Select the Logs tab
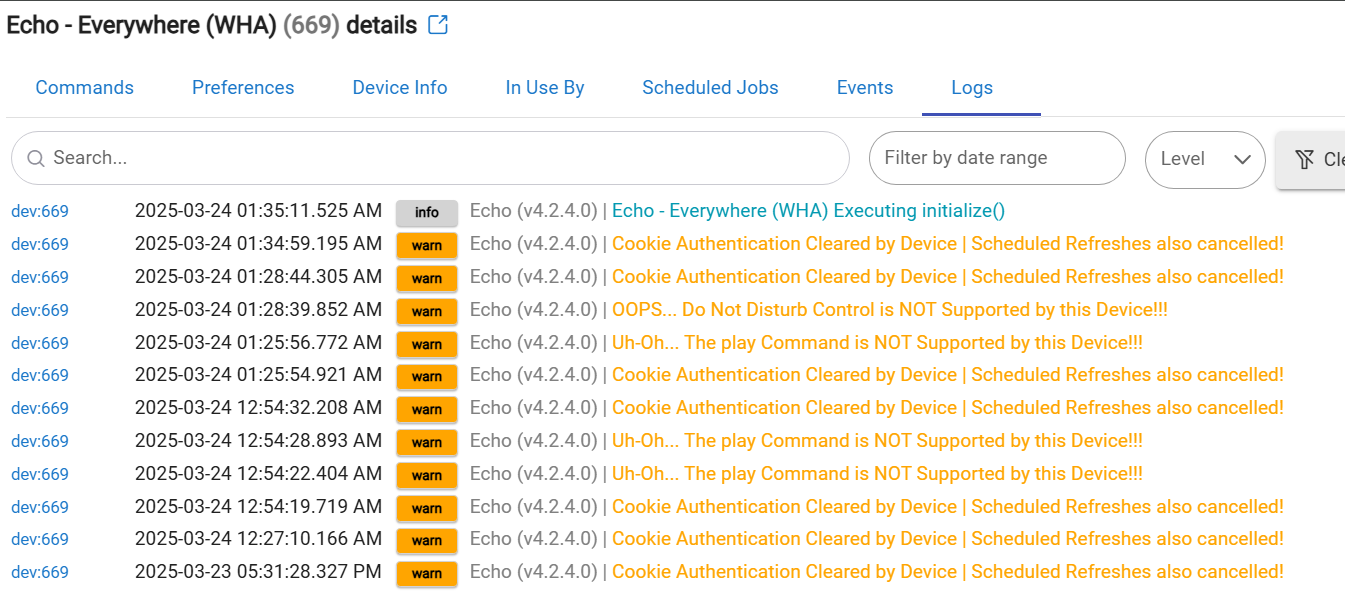The image size is (1345, 616). [x=972, y=88]
